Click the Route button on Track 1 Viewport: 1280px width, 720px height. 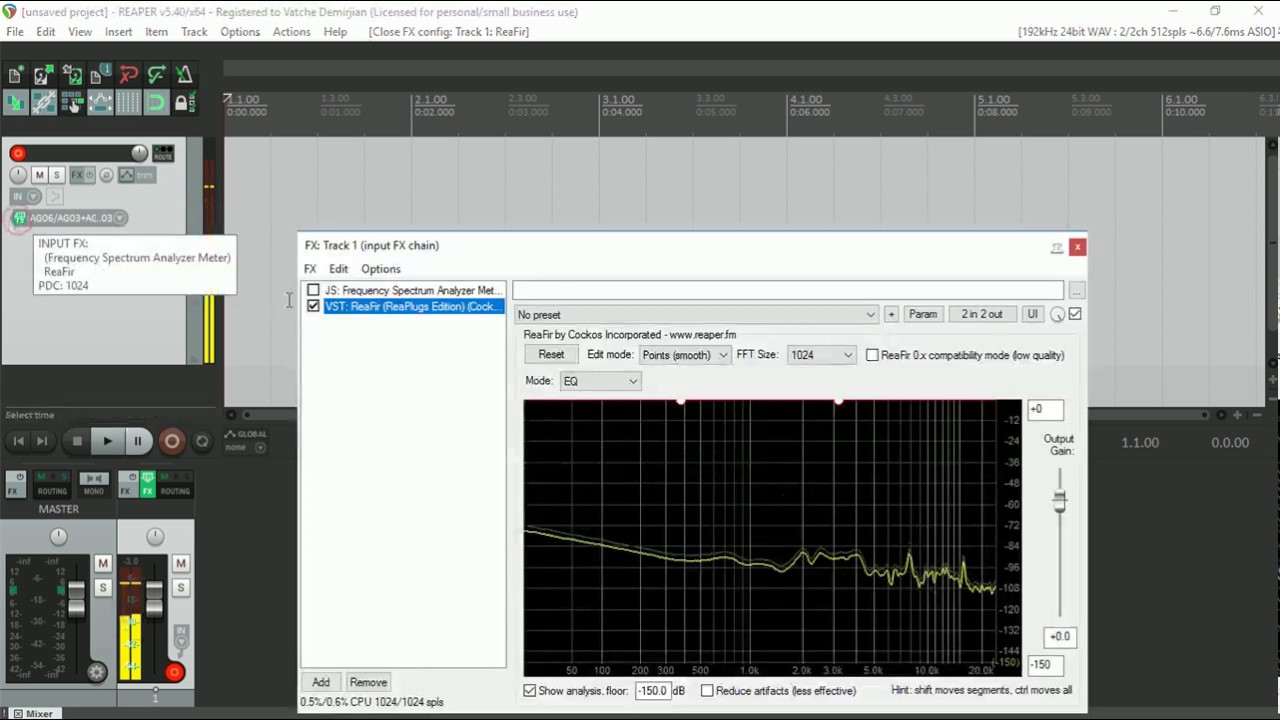point(163,153)
